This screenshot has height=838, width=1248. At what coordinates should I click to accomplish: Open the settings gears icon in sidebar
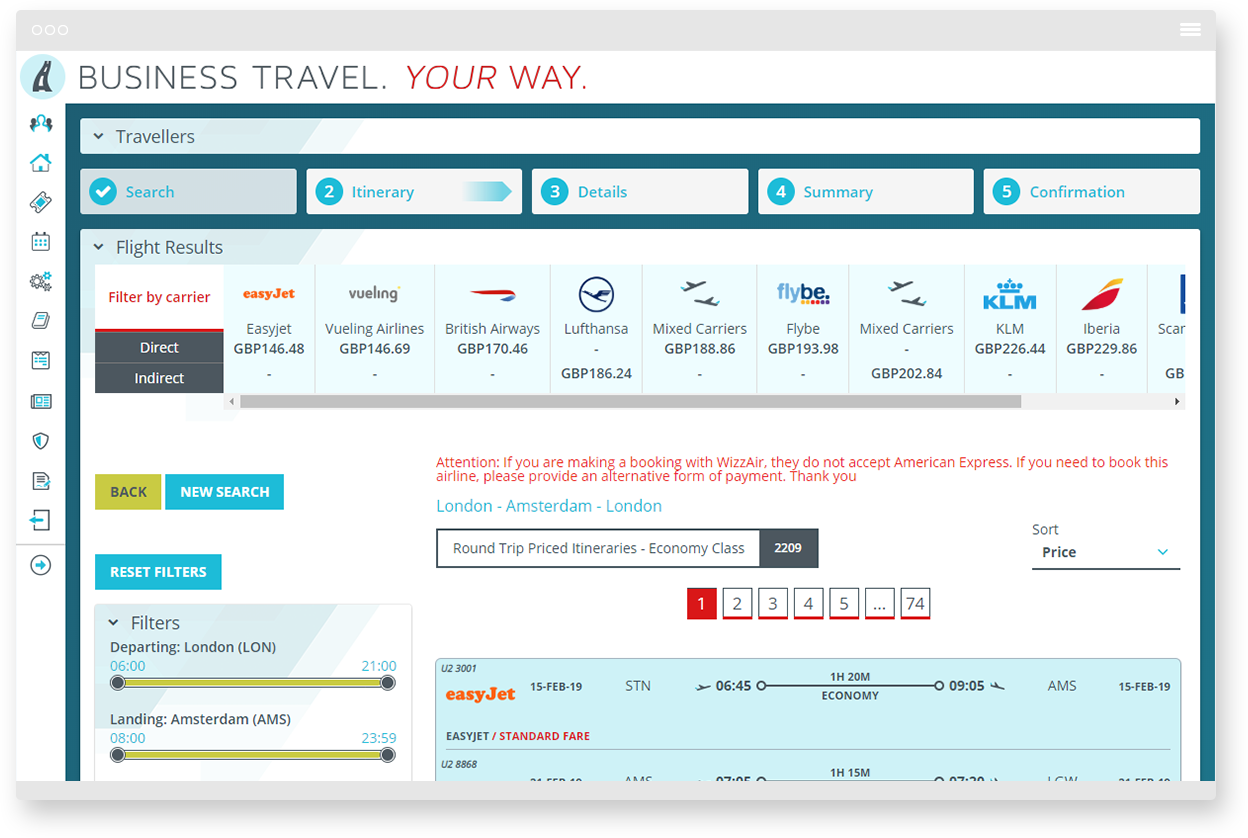point(40,282)
